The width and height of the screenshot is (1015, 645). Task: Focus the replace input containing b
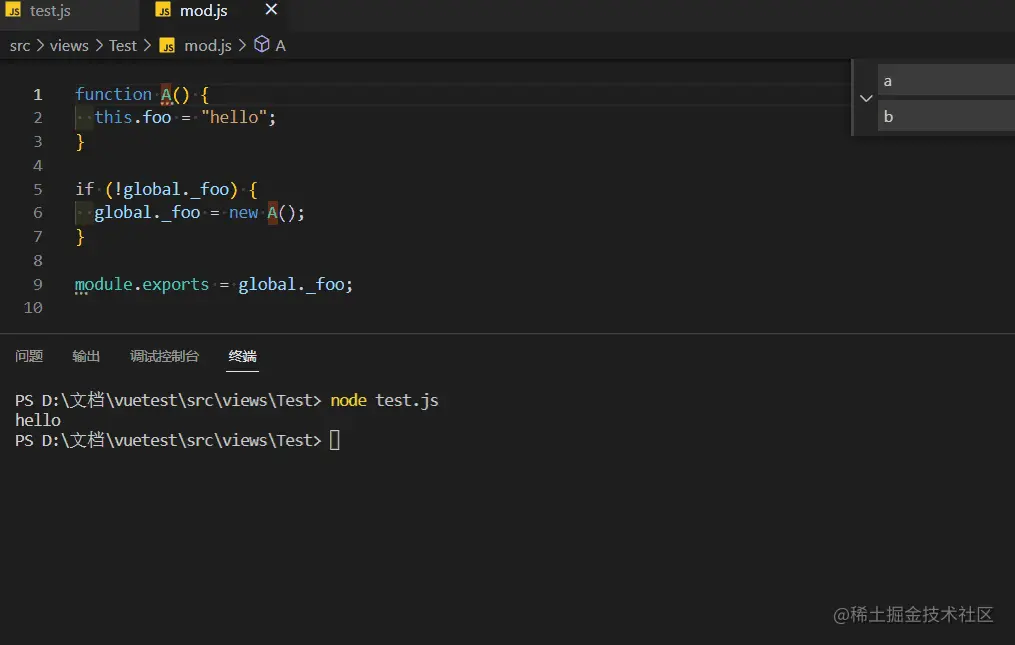(946, 117)
